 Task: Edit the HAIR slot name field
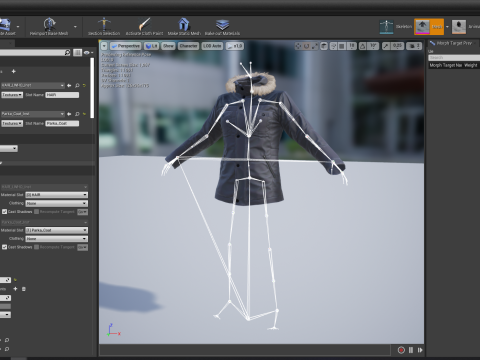pyautogui.click(x=62, y=95)
